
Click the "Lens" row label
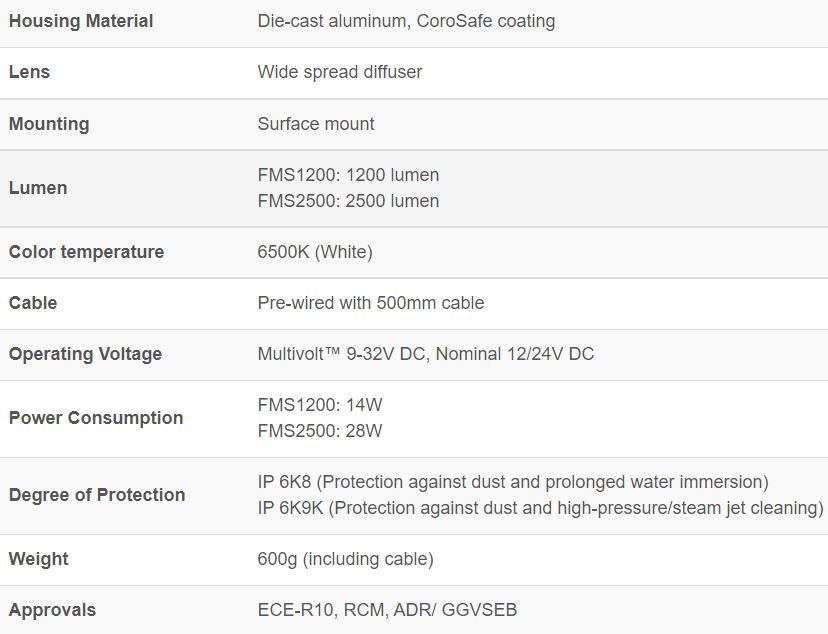pos(29,72)
